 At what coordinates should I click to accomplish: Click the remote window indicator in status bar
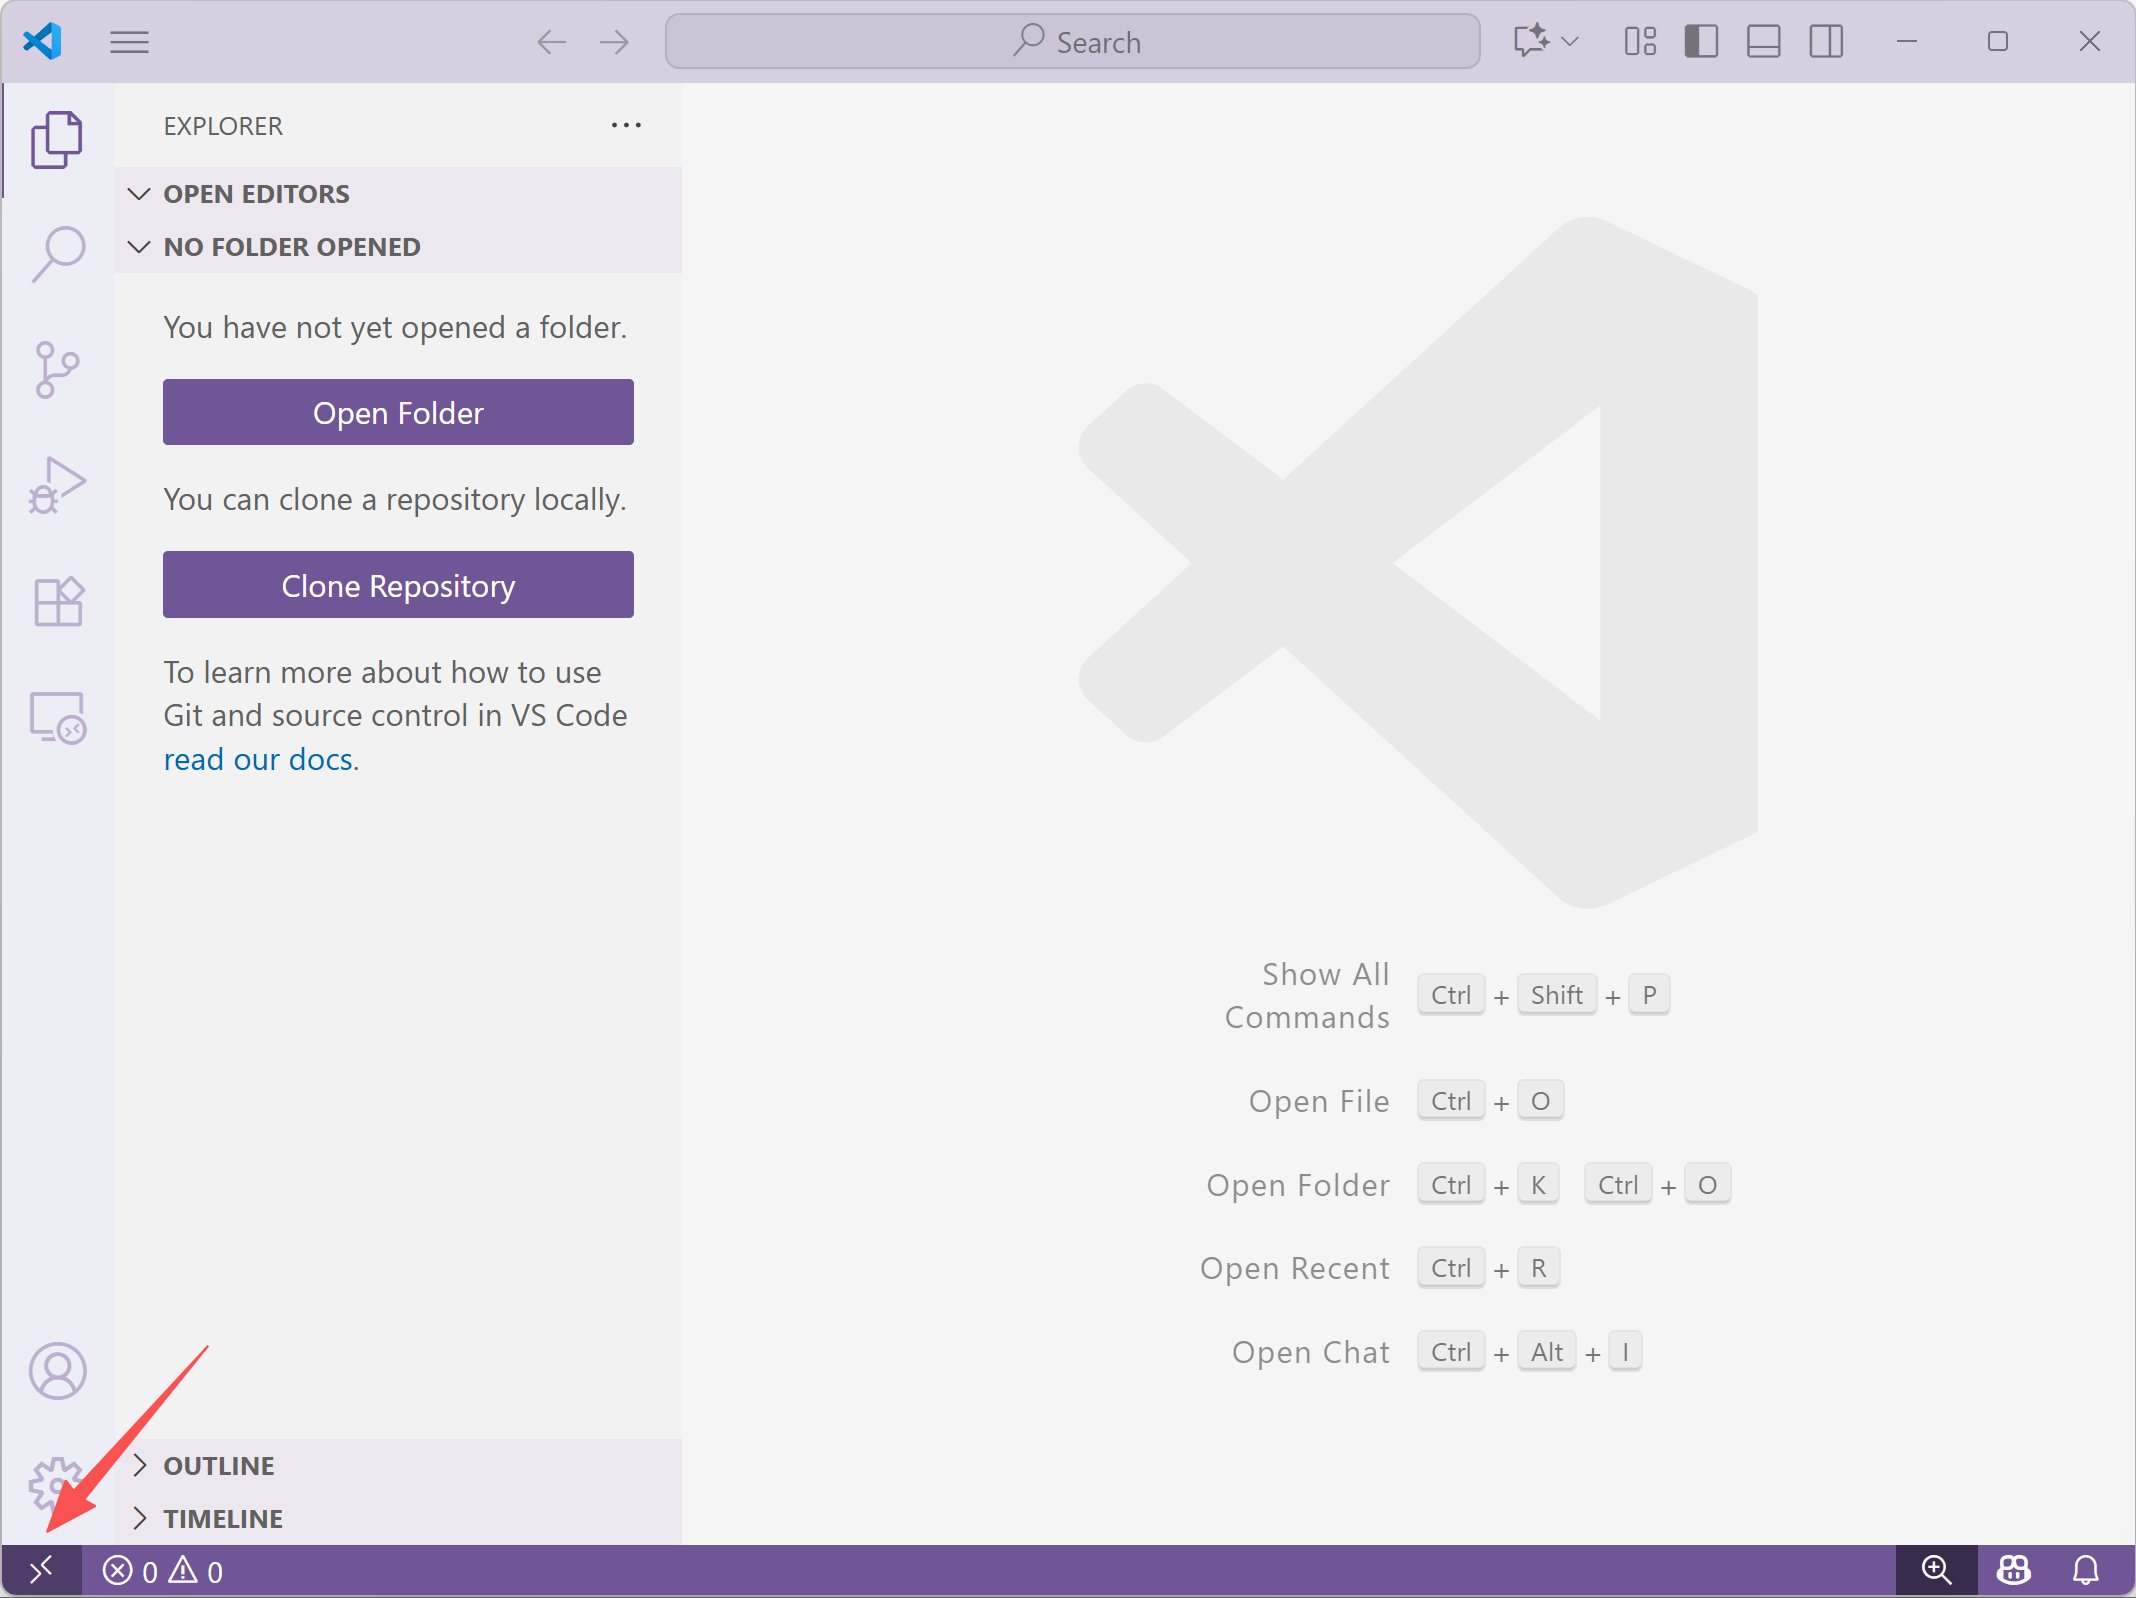[x=41, y=1571]
